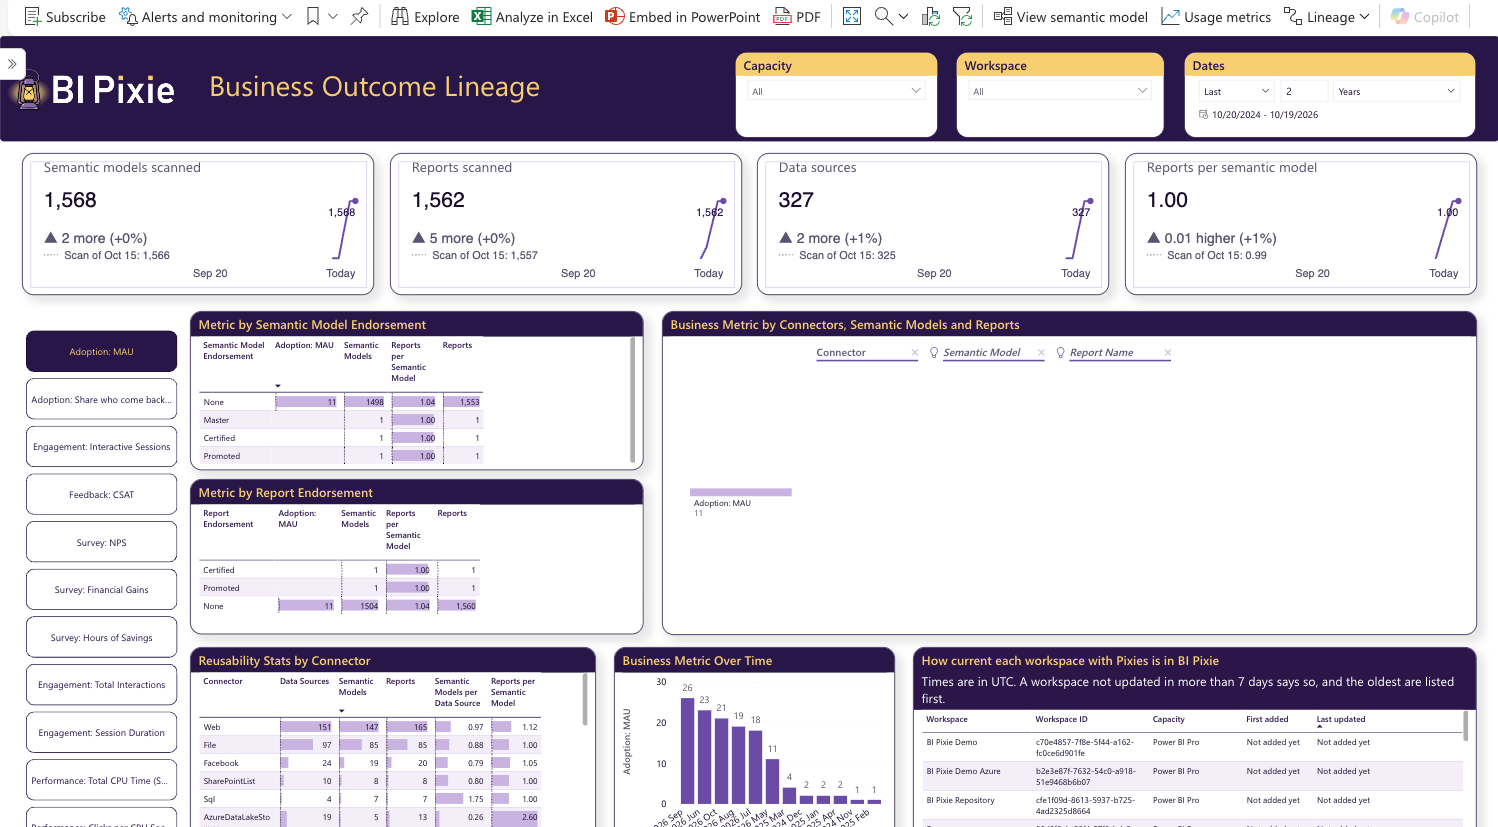
Task: Expand the chevron next to the bookmark icon
Action: pyautogui.click(x=333, y=17)
